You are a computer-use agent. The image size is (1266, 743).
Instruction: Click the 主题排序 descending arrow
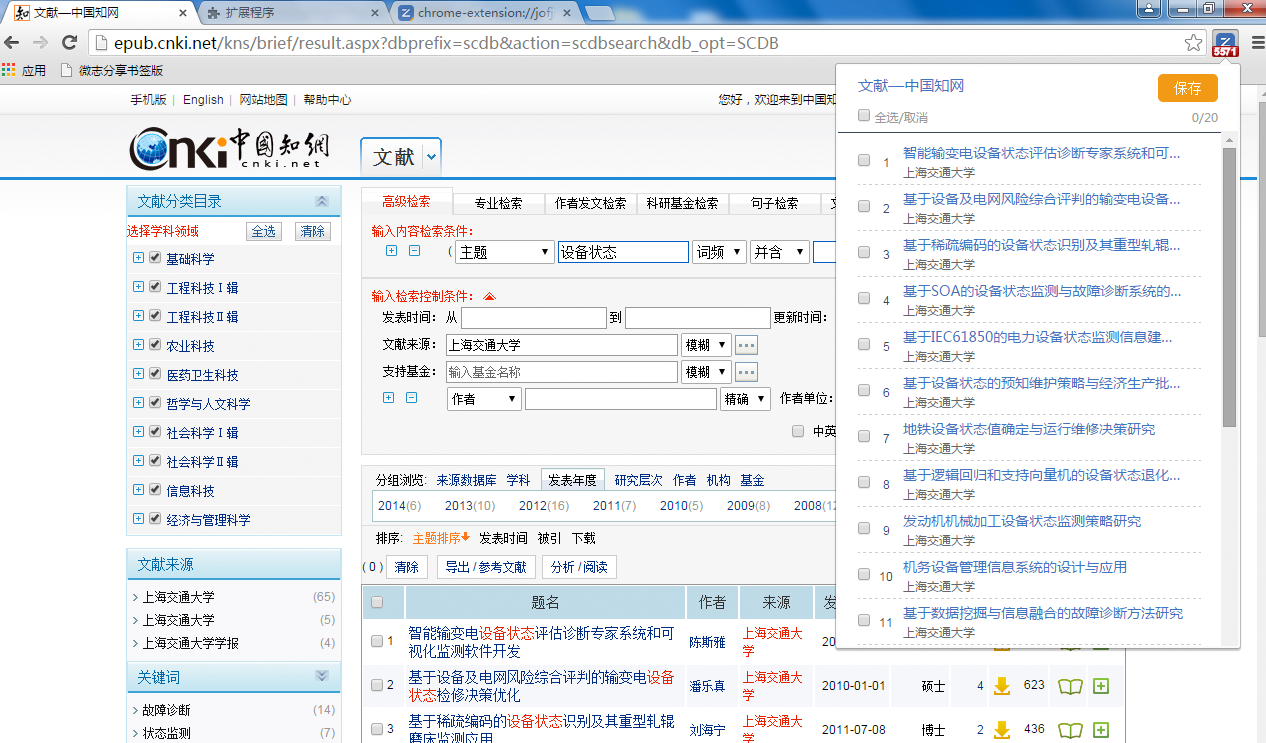coord(465,537)
